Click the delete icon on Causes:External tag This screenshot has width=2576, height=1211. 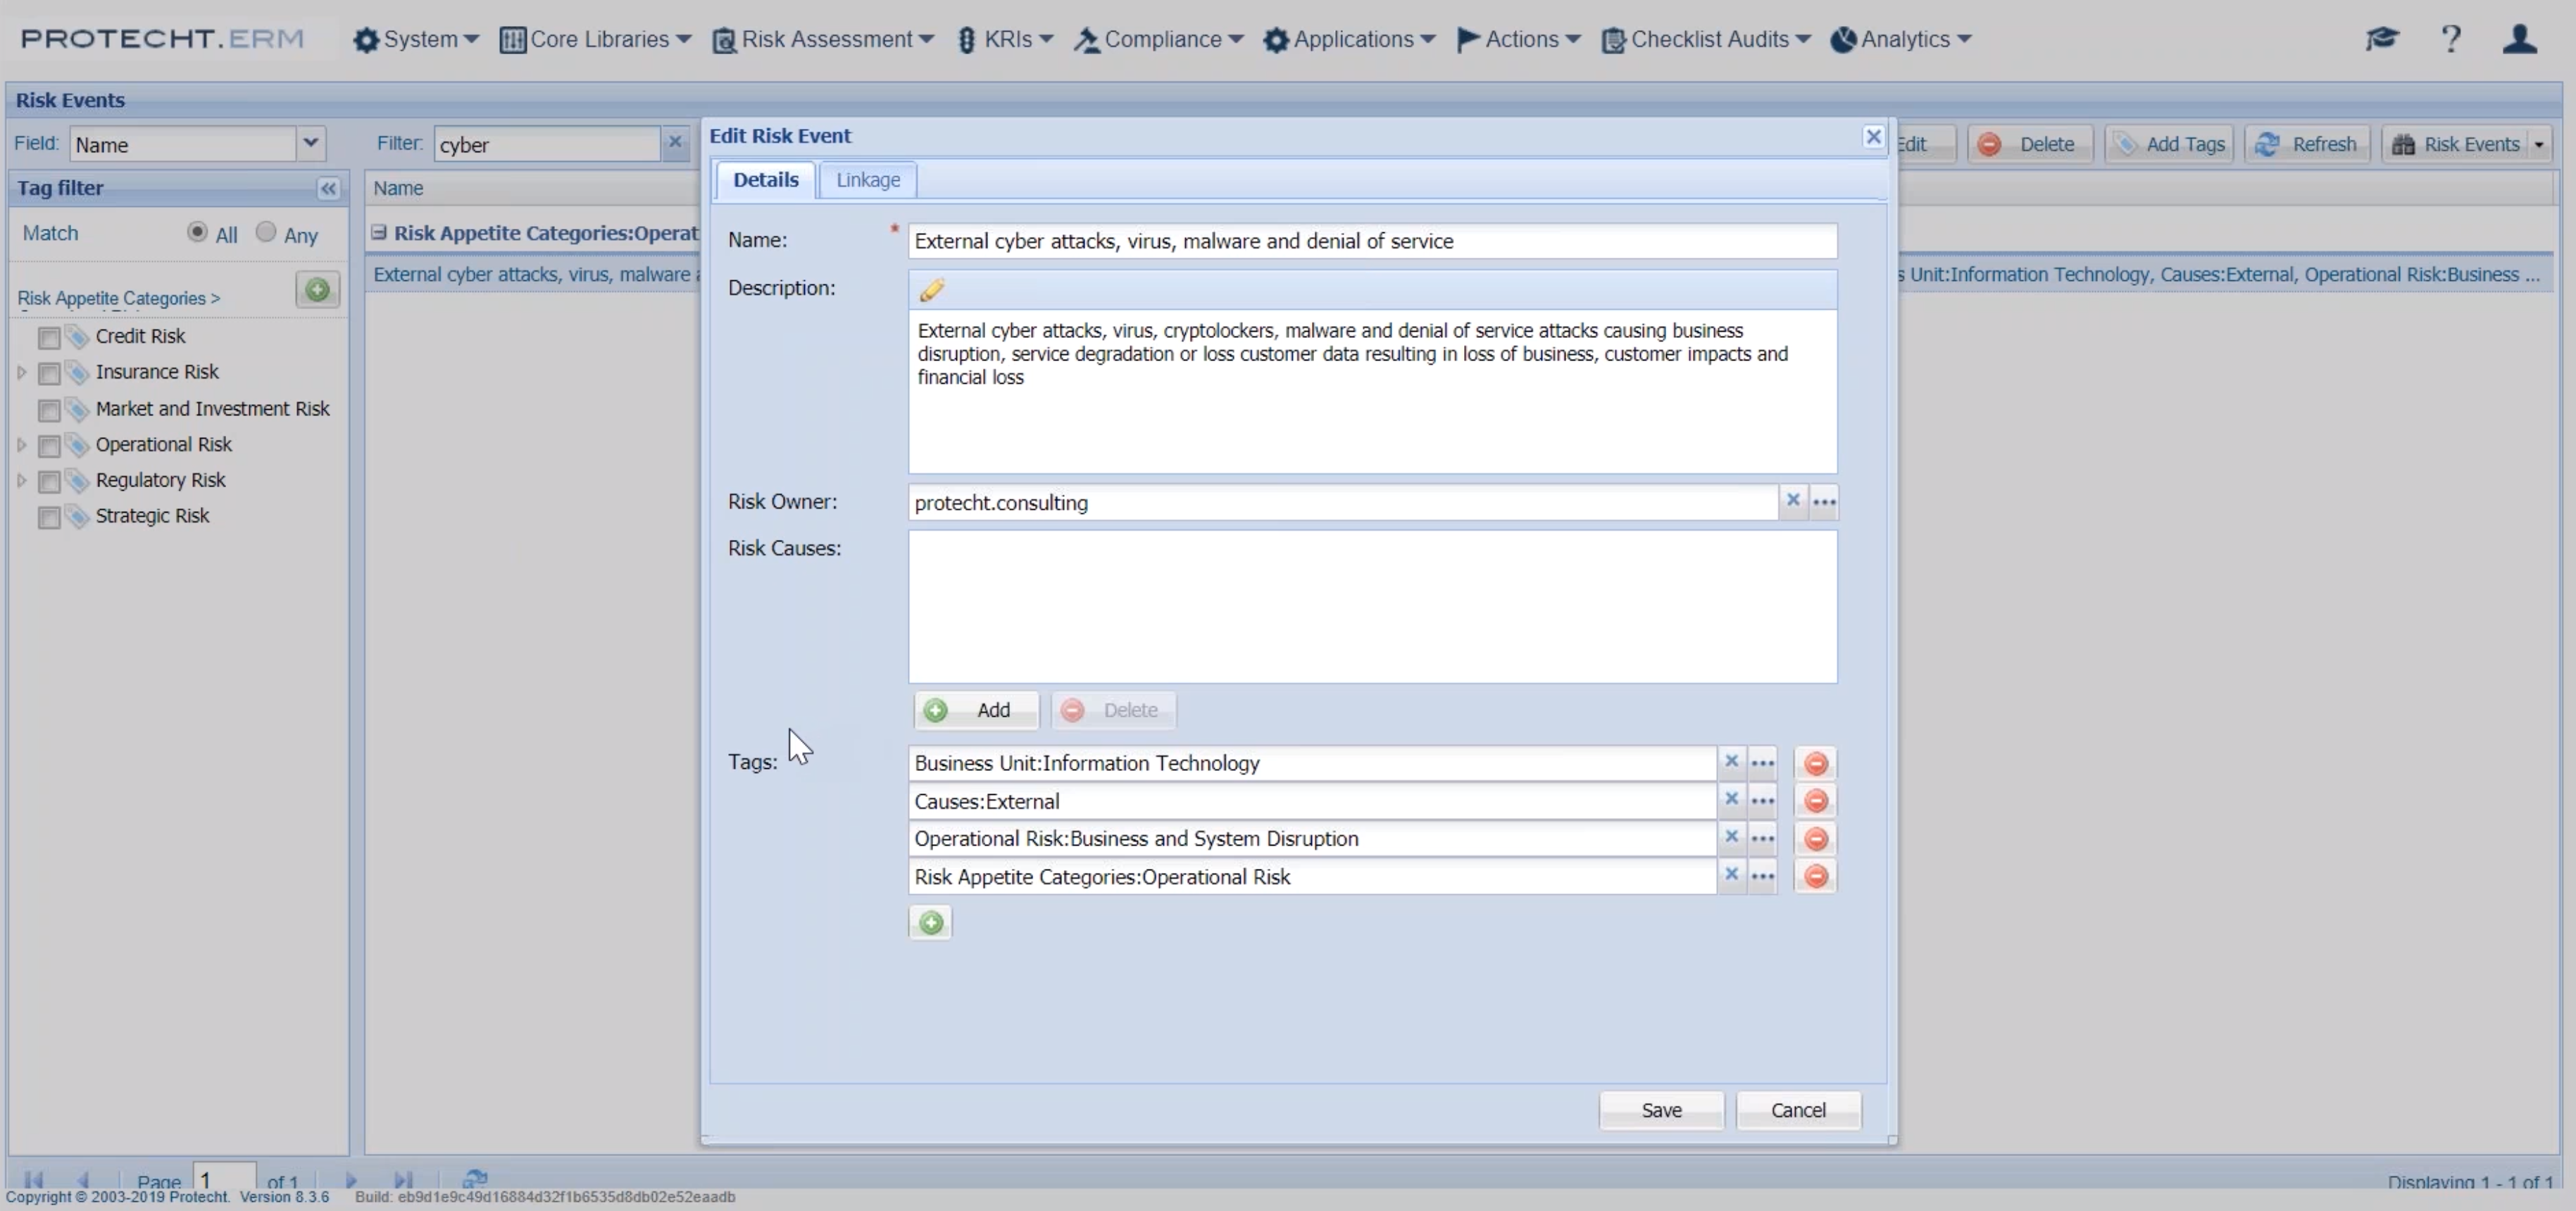(x=1817, y=801)
